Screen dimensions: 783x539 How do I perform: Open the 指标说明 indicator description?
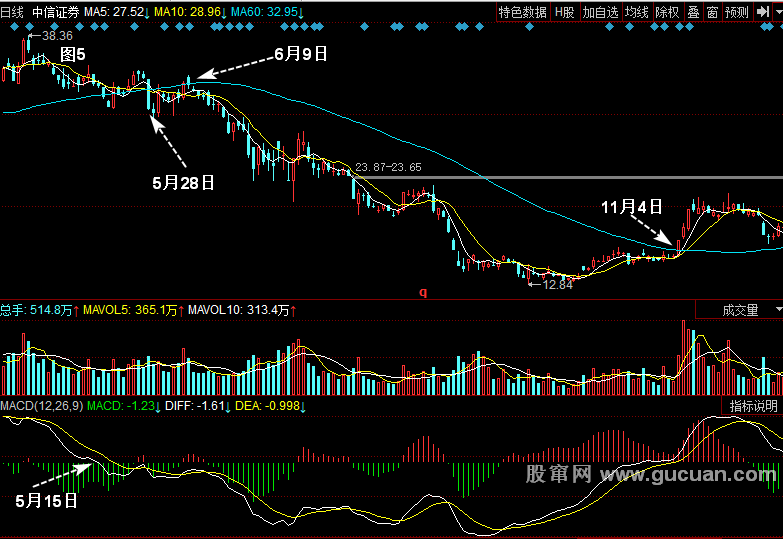pyautogui.click(x=753, y=406)
